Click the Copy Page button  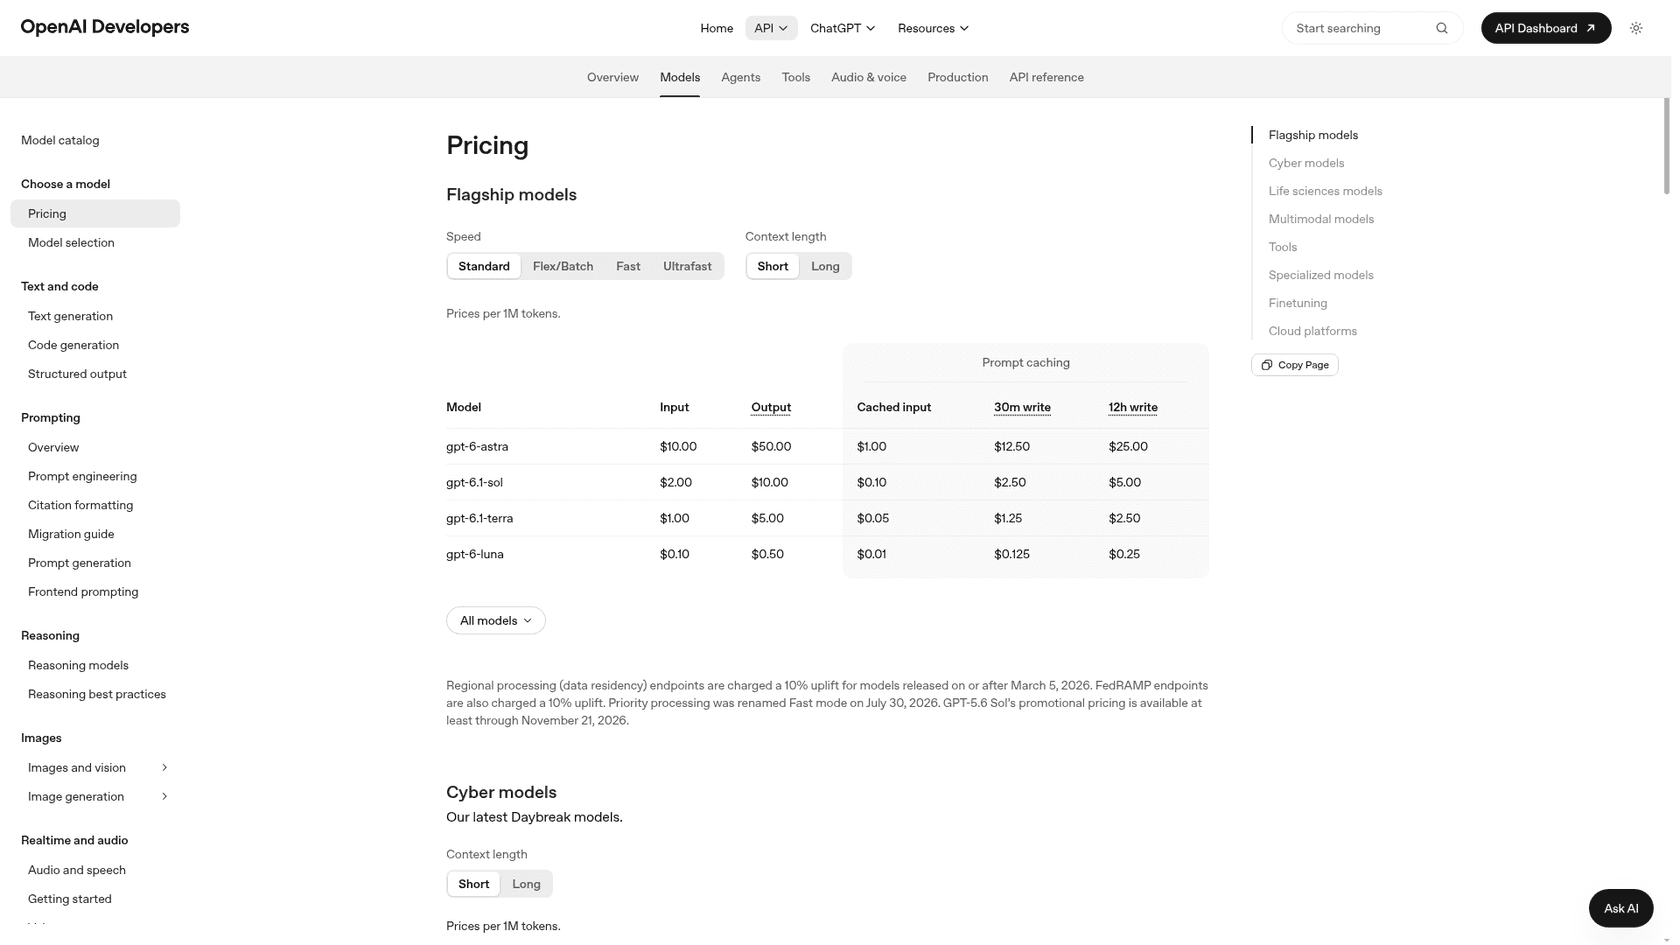click(x=1294, y=365)
